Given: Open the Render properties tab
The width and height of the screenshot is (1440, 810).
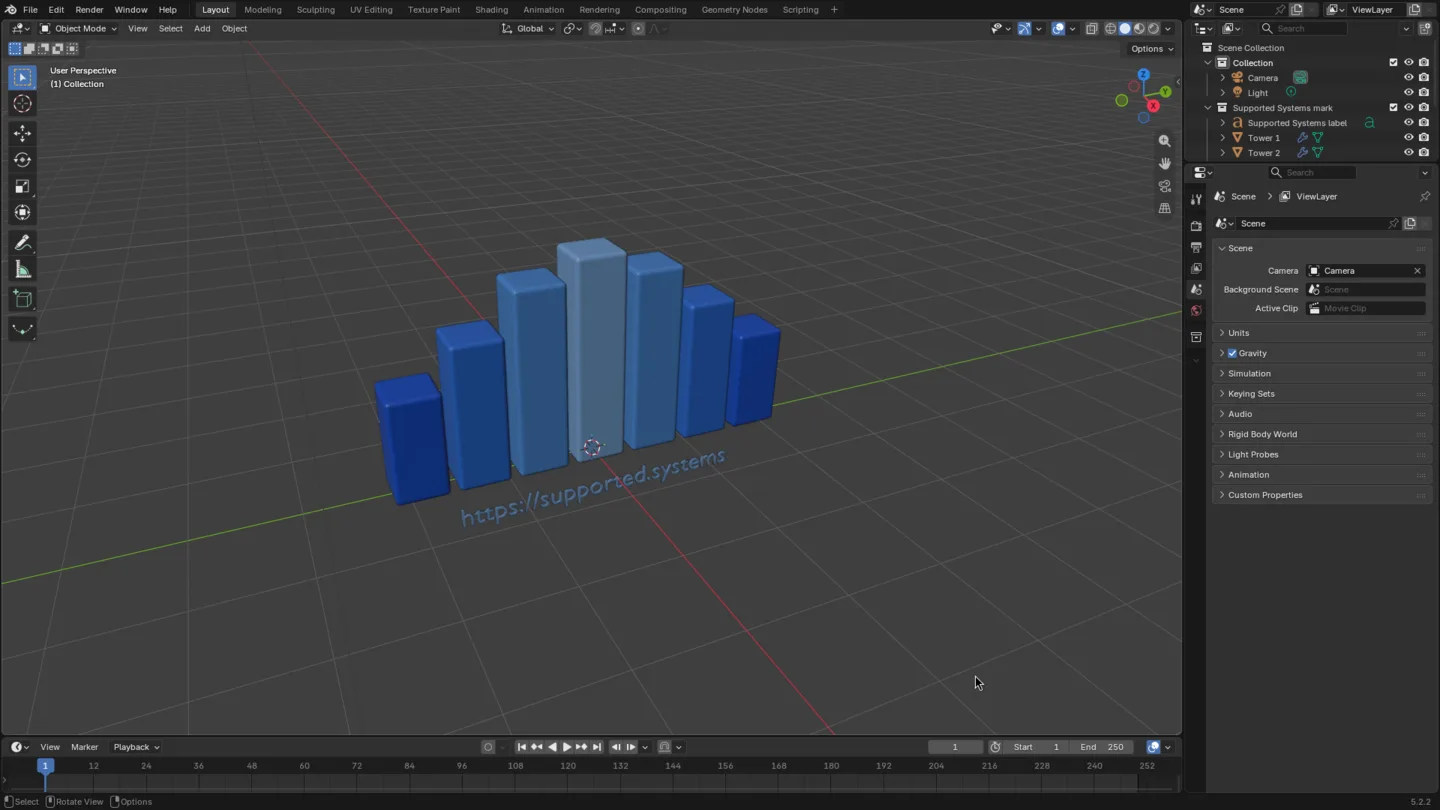Looking at the screenshot, I should (x=1196, y=226).
